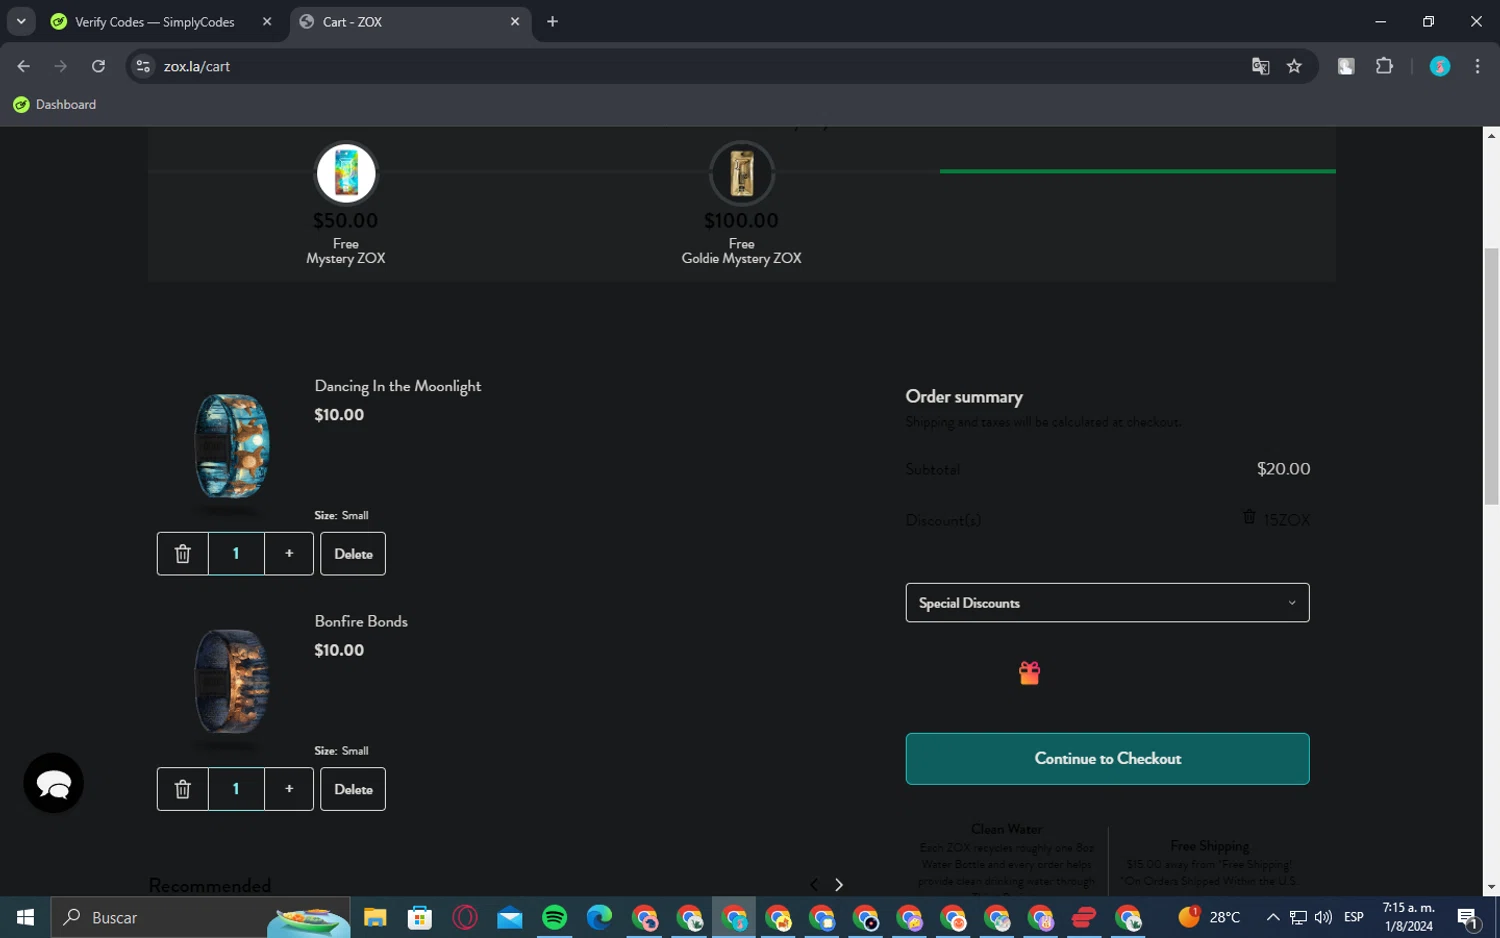Open the Chrome three-dot menu
This screenshot has height=938, width=1500.
click(x=1477, y=66)
